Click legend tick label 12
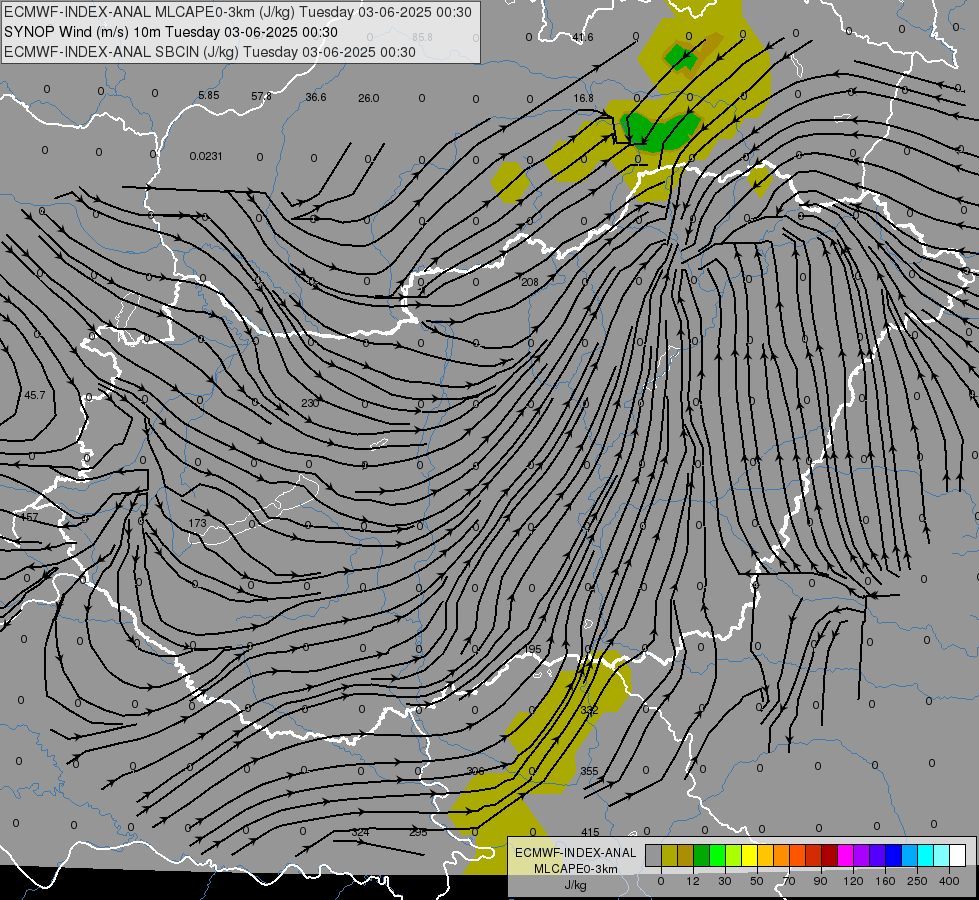Viewport: 979px width, 900px height. coord(692,881)
